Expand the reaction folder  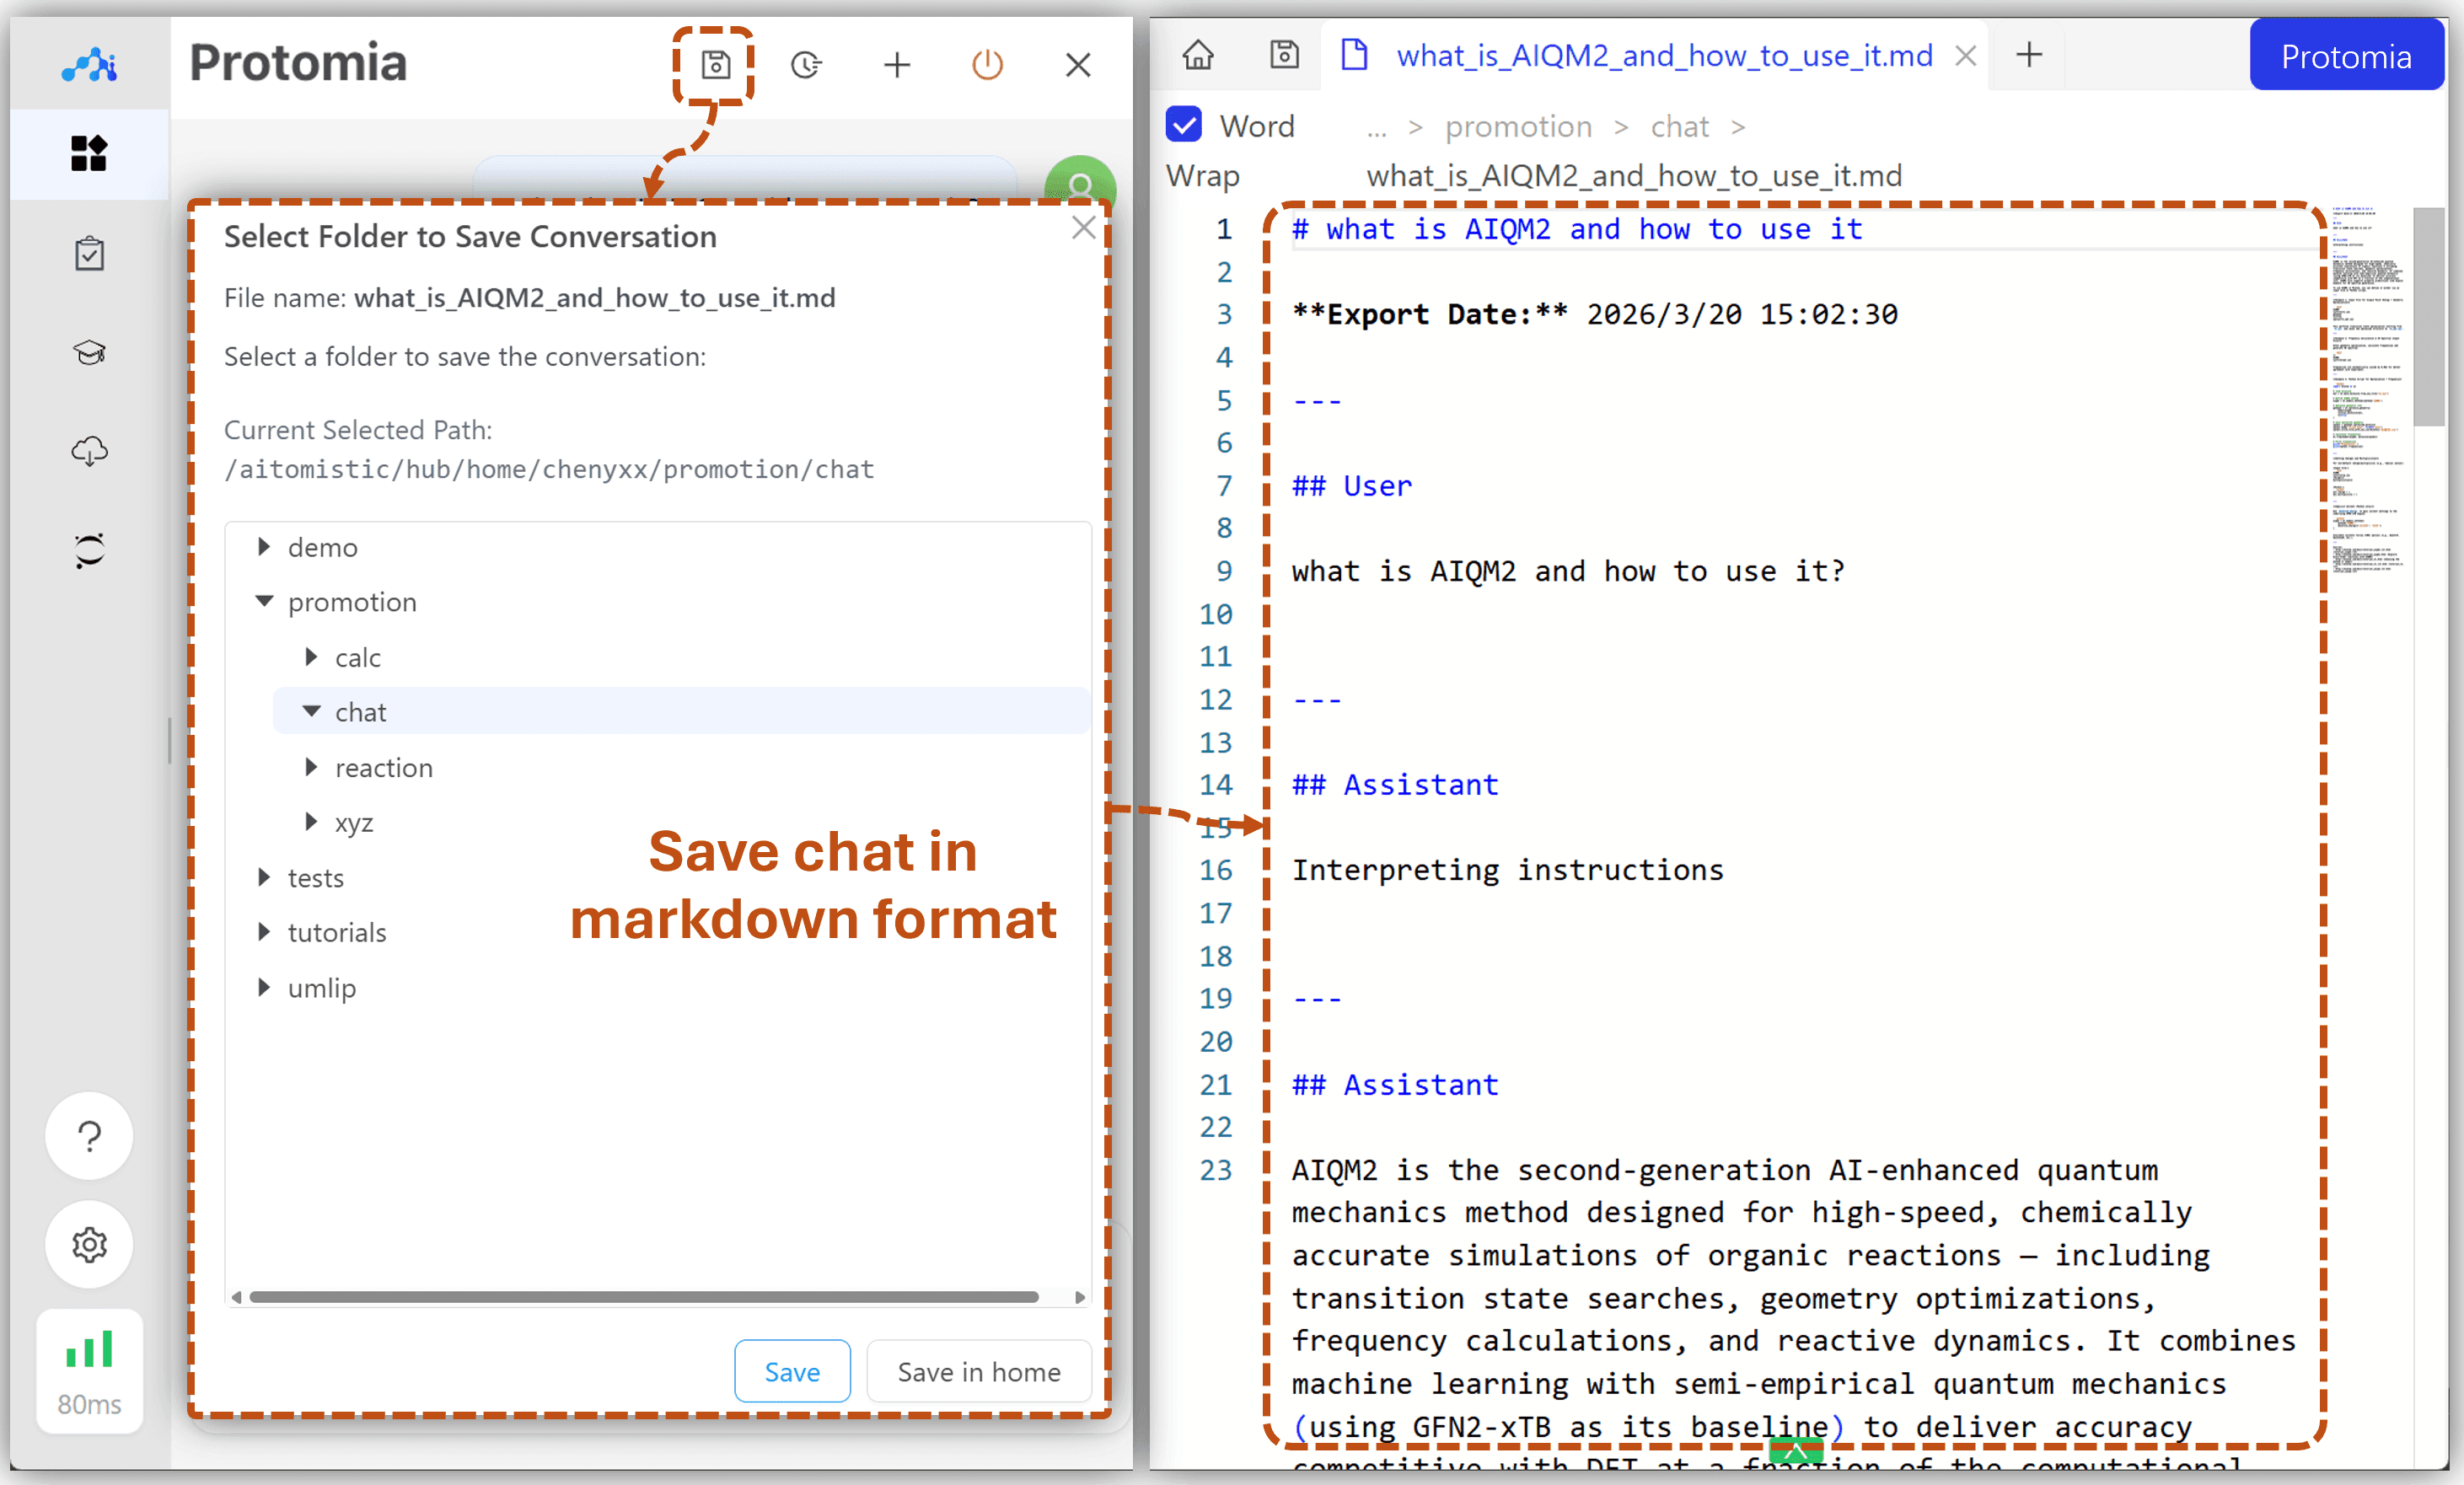pos(311,766)
